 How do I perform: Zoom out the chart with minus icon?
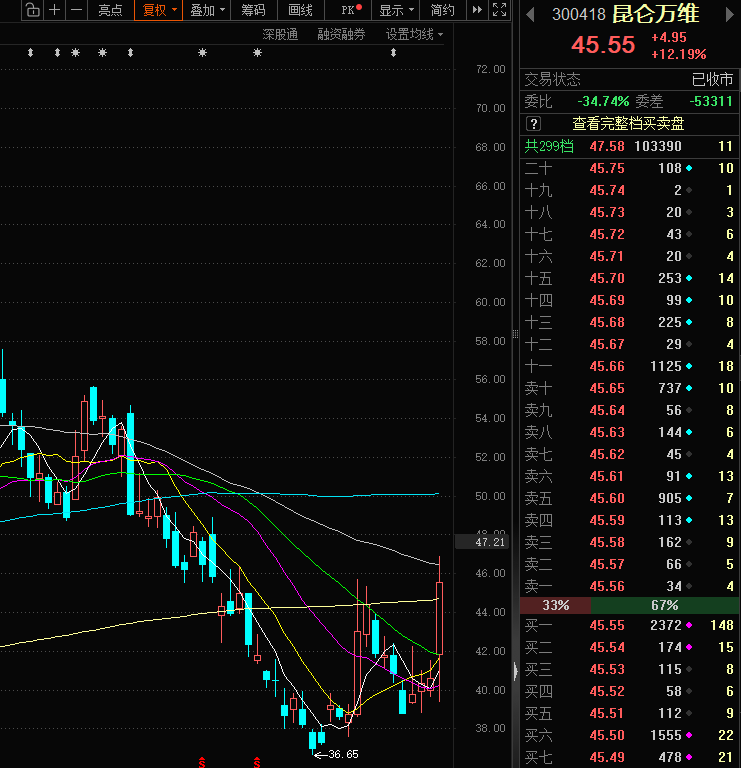click(x=76, y=10)
